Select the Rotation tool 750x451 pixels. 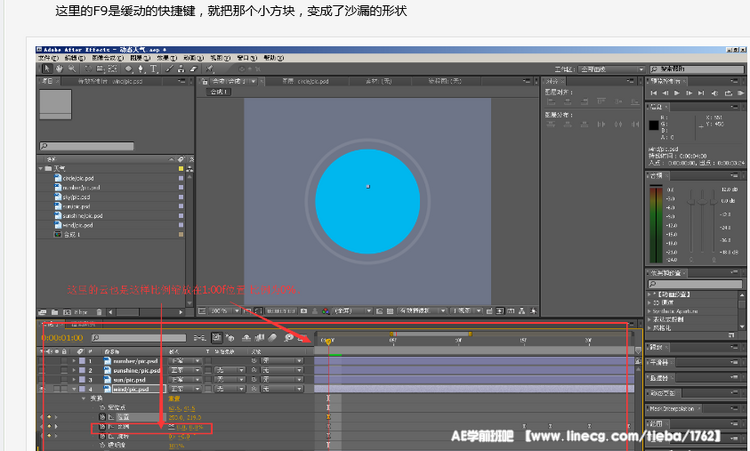[x=88, y=69]
